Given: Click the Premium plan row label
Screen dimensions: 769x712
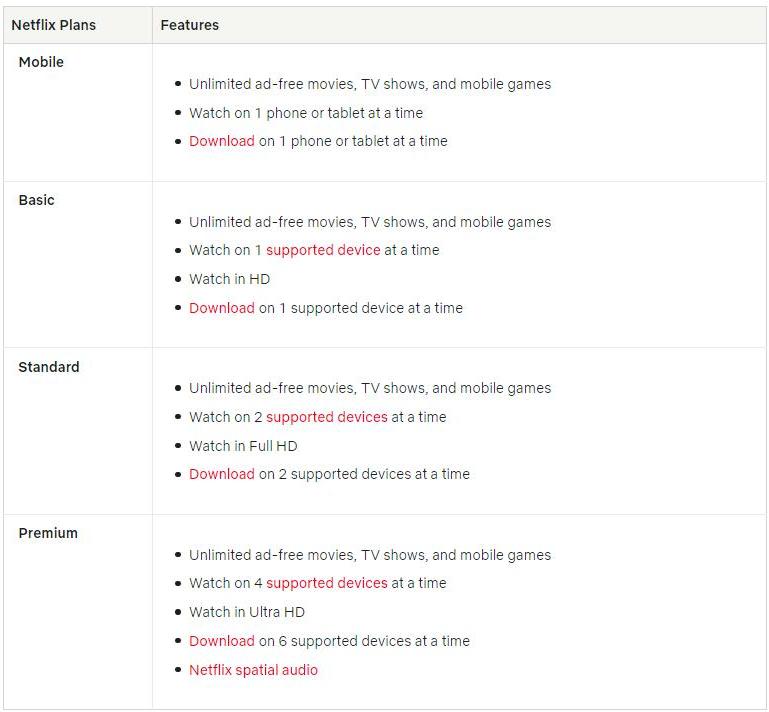Looking at the screenshot, I should click(48, 533).
